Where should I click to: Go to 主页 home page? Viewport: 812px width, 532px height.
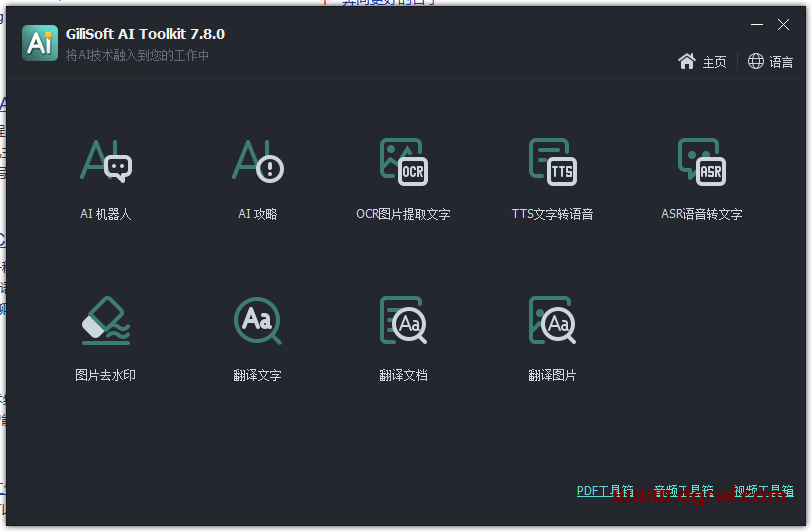pos(714,62)
